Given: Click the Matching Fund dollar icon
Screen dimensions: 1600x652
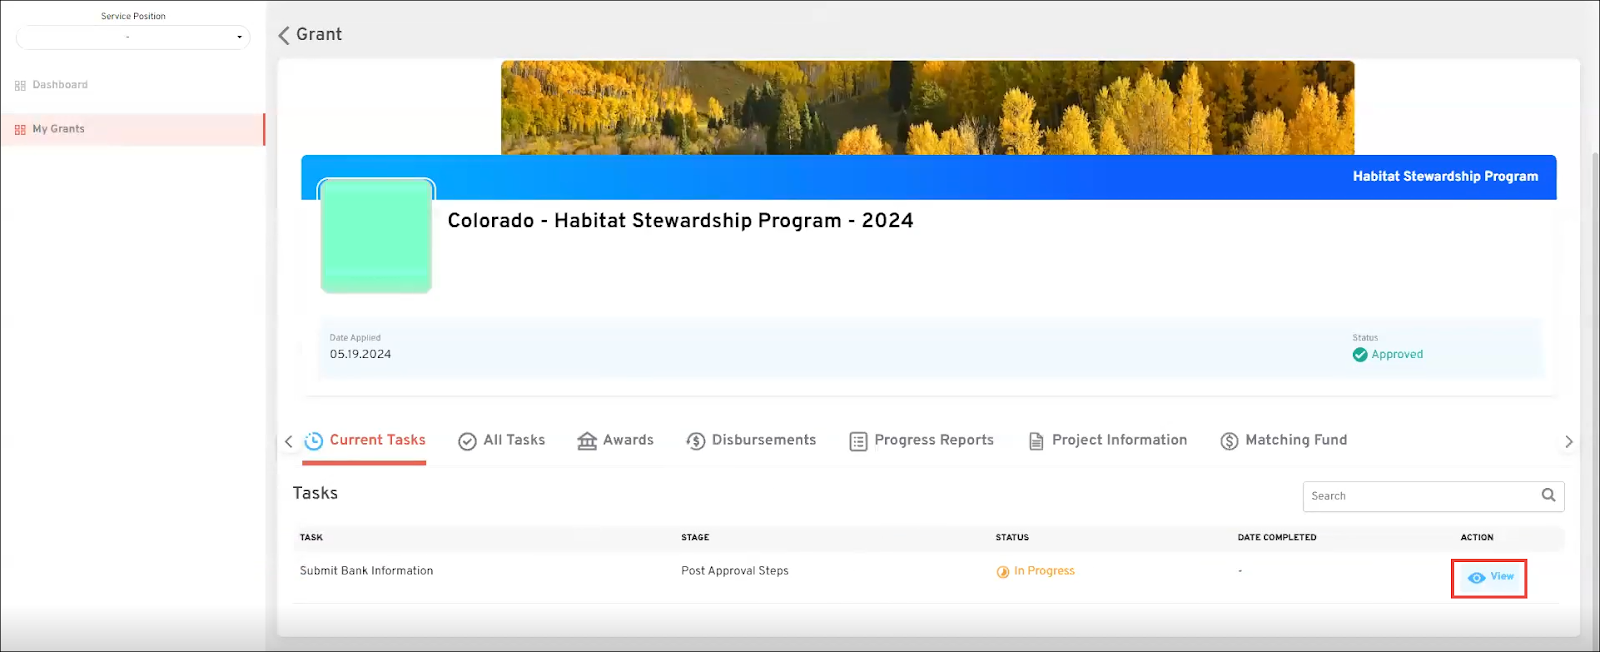Looking at the screenshot, I should coord(1229,441).
